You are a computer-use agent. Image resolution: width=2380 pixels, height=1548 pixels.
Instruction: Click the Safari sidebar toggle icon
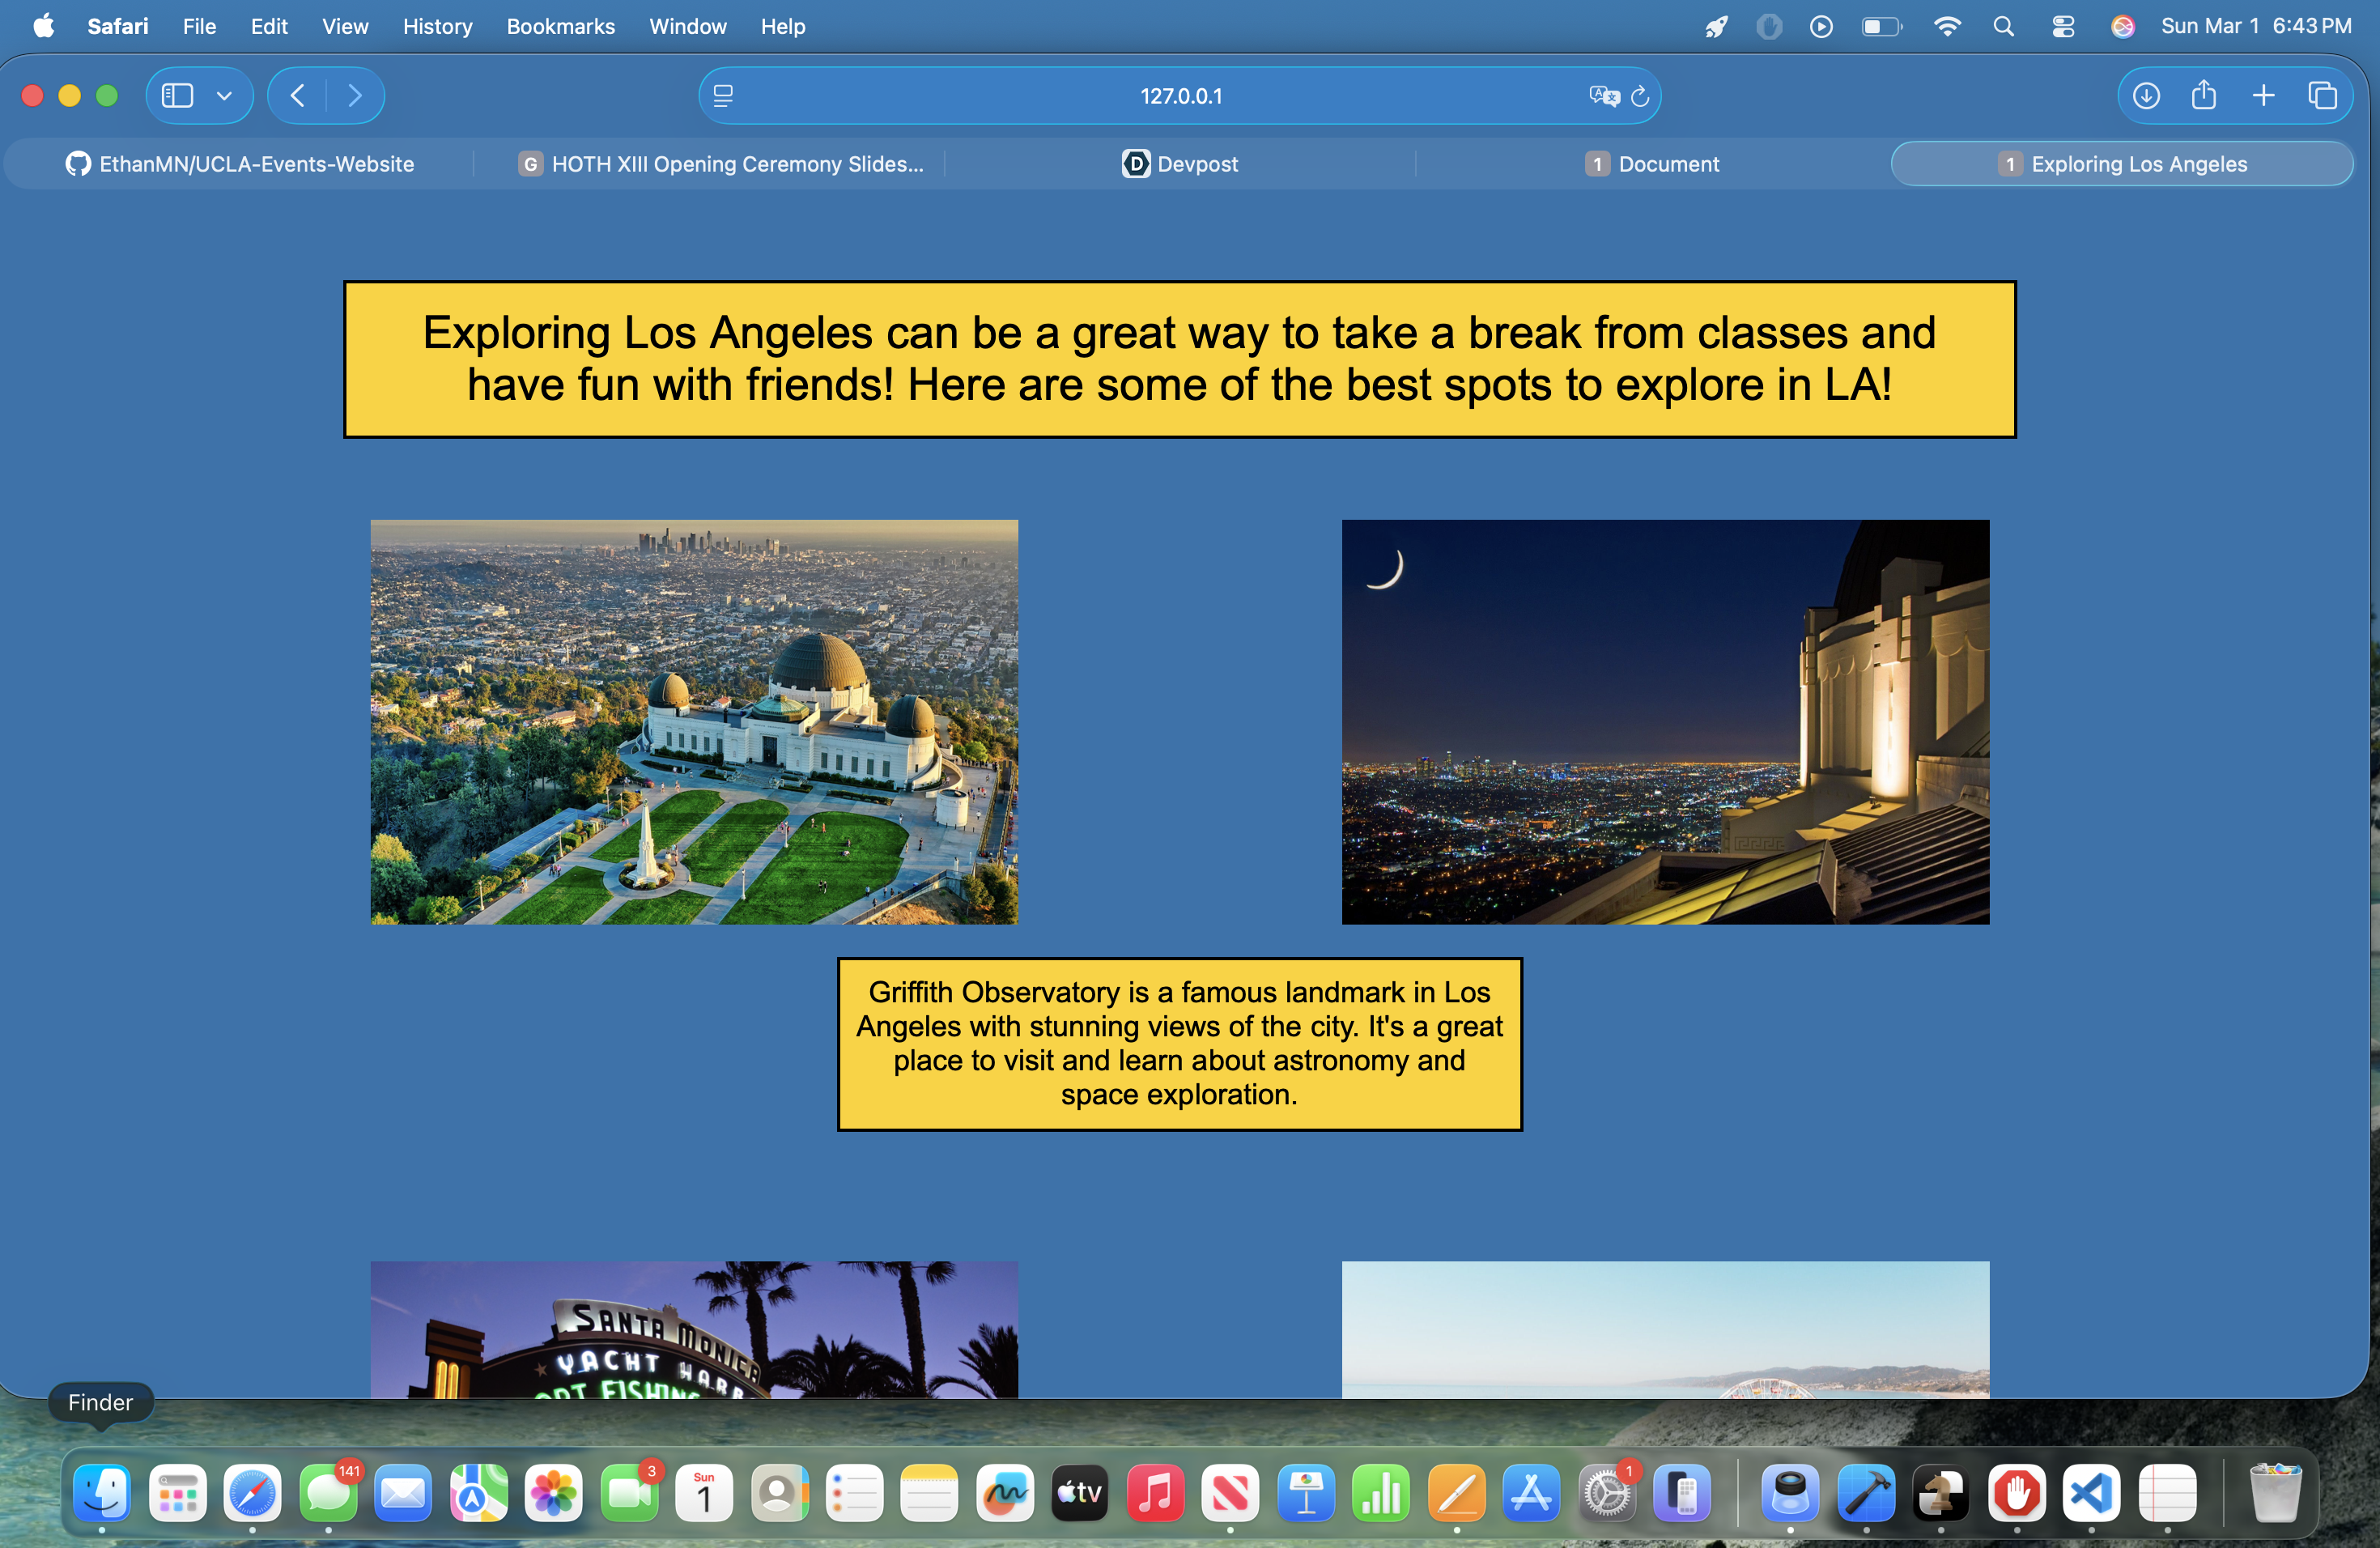(178, 96)
